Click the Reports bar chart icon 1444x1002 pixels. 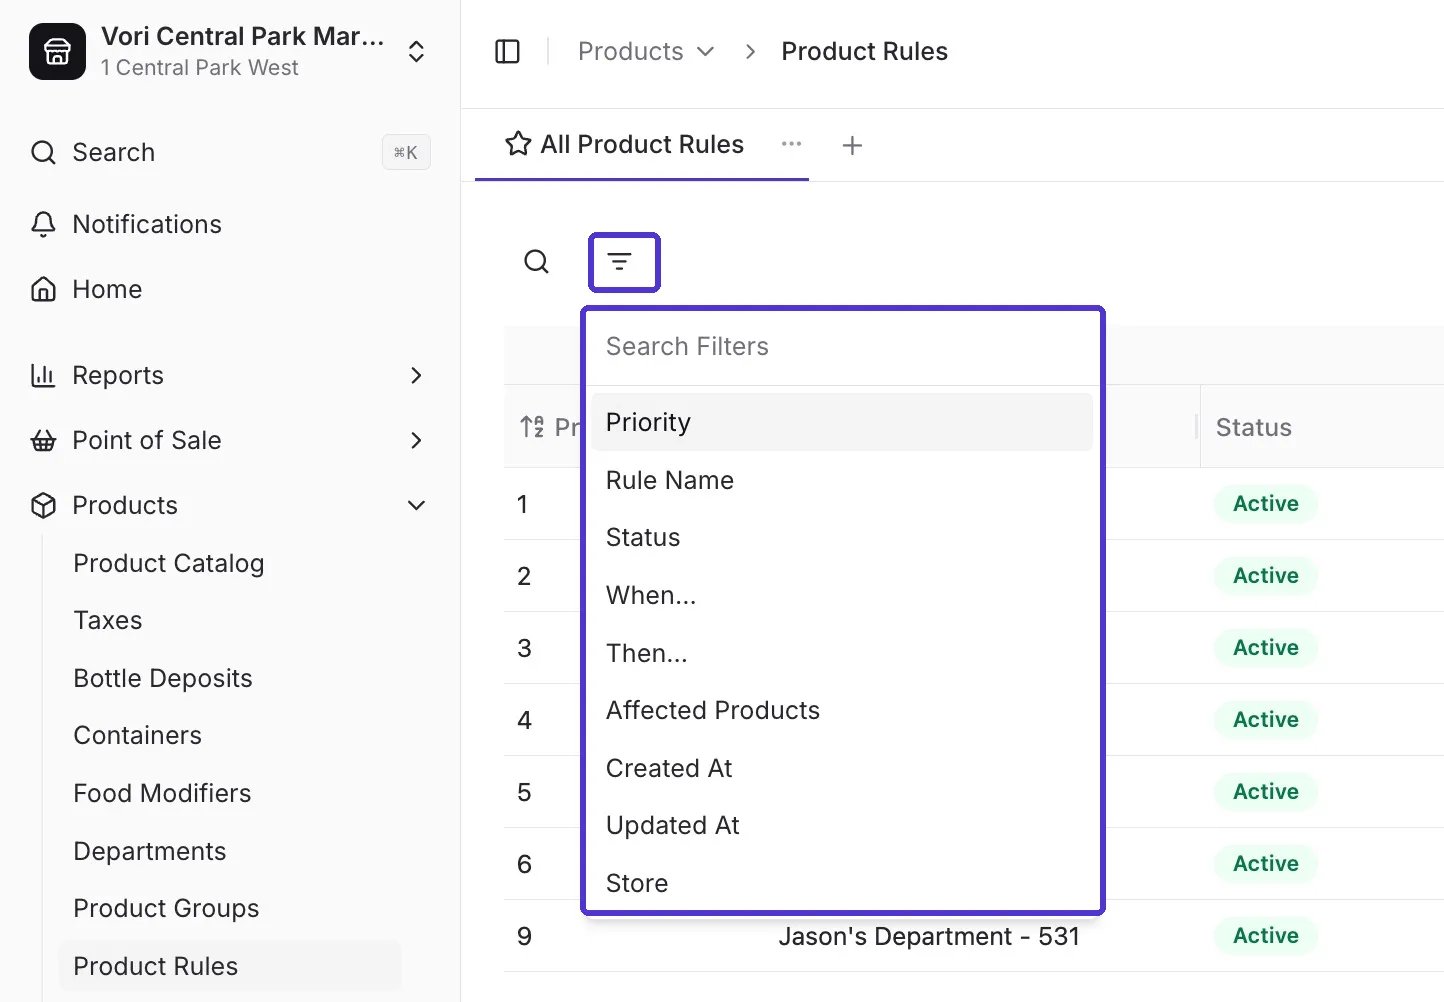point(43,375)
